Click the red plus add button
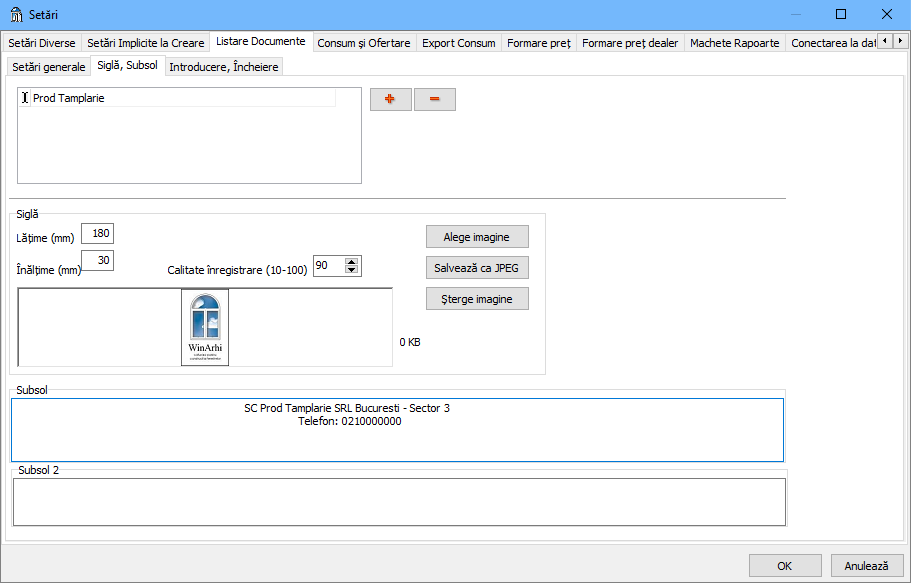 (x=390, y=100)
